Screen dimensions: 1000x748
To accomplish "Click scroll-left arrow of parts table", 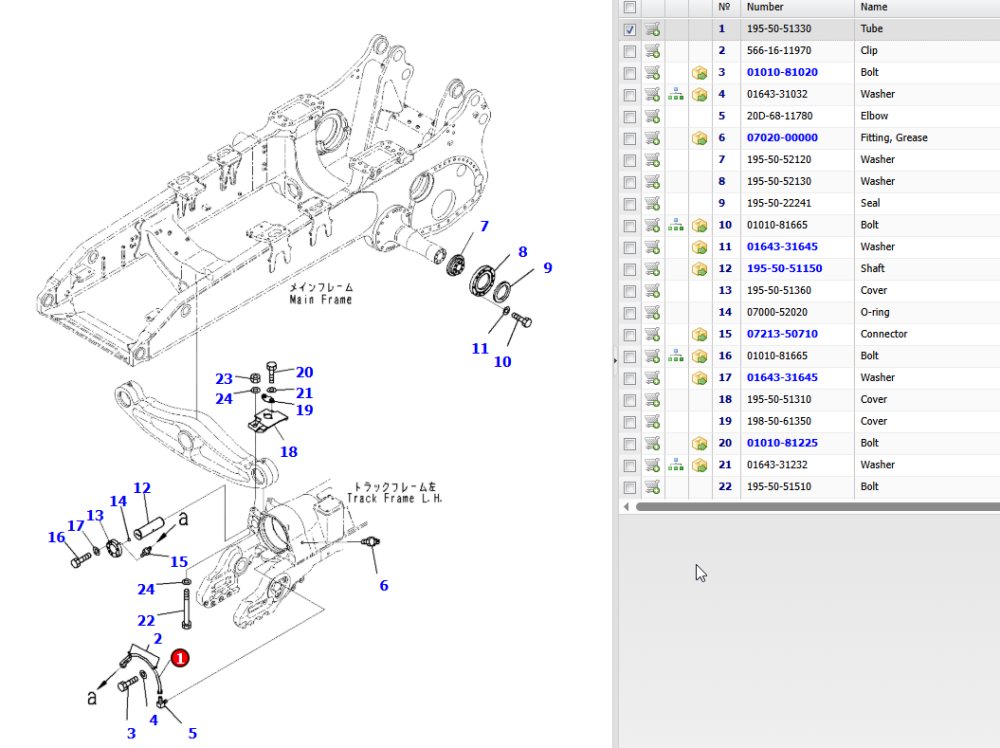I will (x=626, y=506).
